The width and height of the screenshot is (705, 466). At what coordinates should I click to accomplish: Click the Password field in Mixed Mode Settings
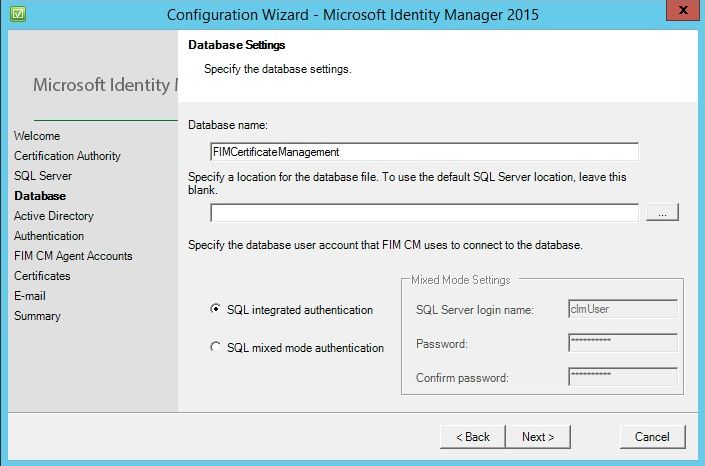click(623, 343)
